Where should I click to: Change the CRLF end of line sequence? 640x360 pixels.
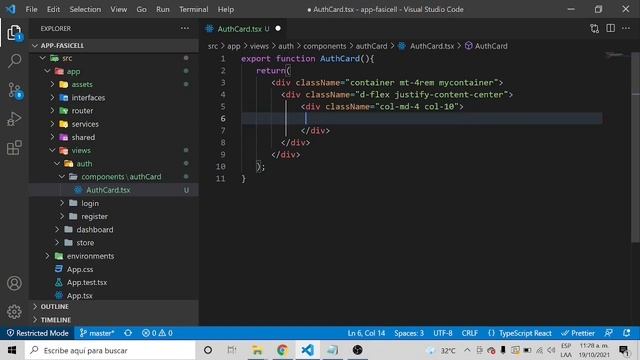tap(470, 333)
